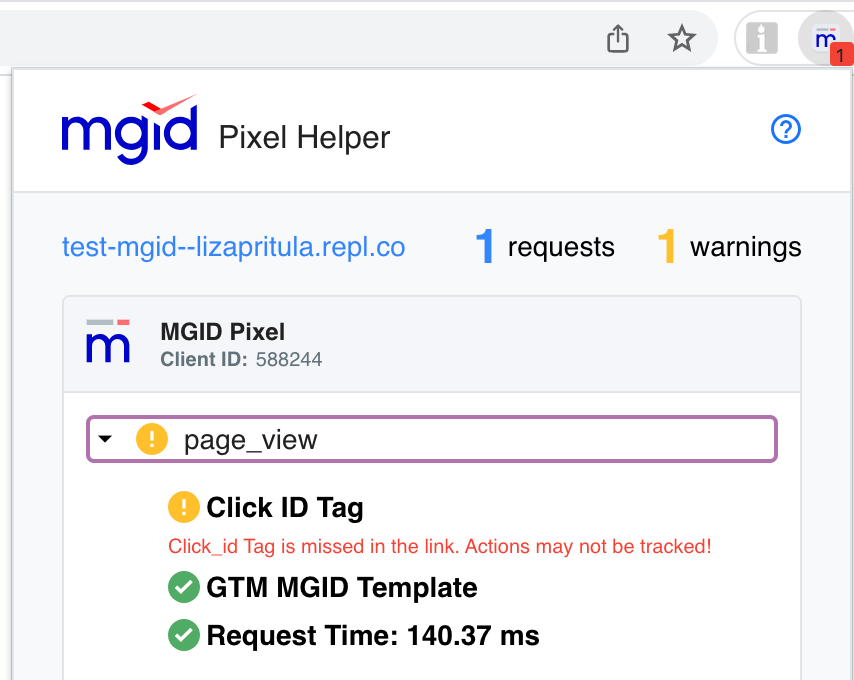Image resolution: width=854 pixels, height=680 pixels.
Task: Click the Client ID 588244 label
Action: point(240,359)
